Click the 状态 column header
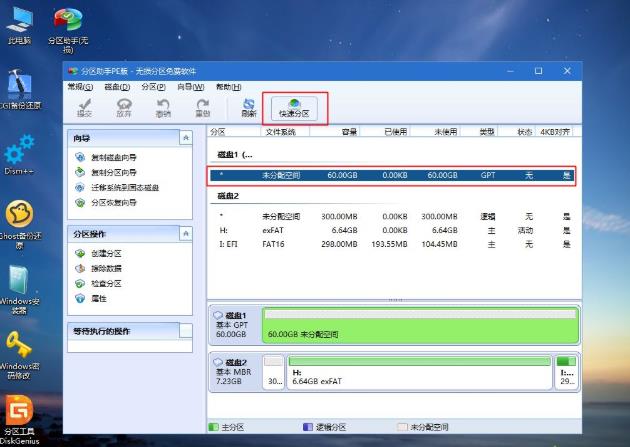This screenshot has width=630, height=447. (517, 132)
